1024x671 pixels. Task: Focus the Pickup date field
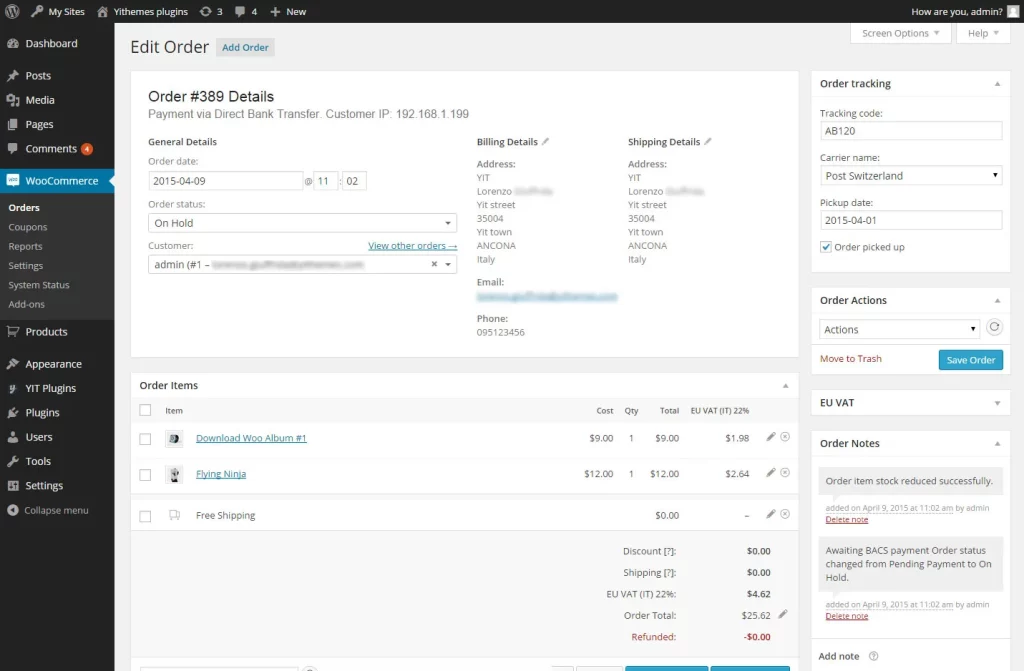point(910,220)
